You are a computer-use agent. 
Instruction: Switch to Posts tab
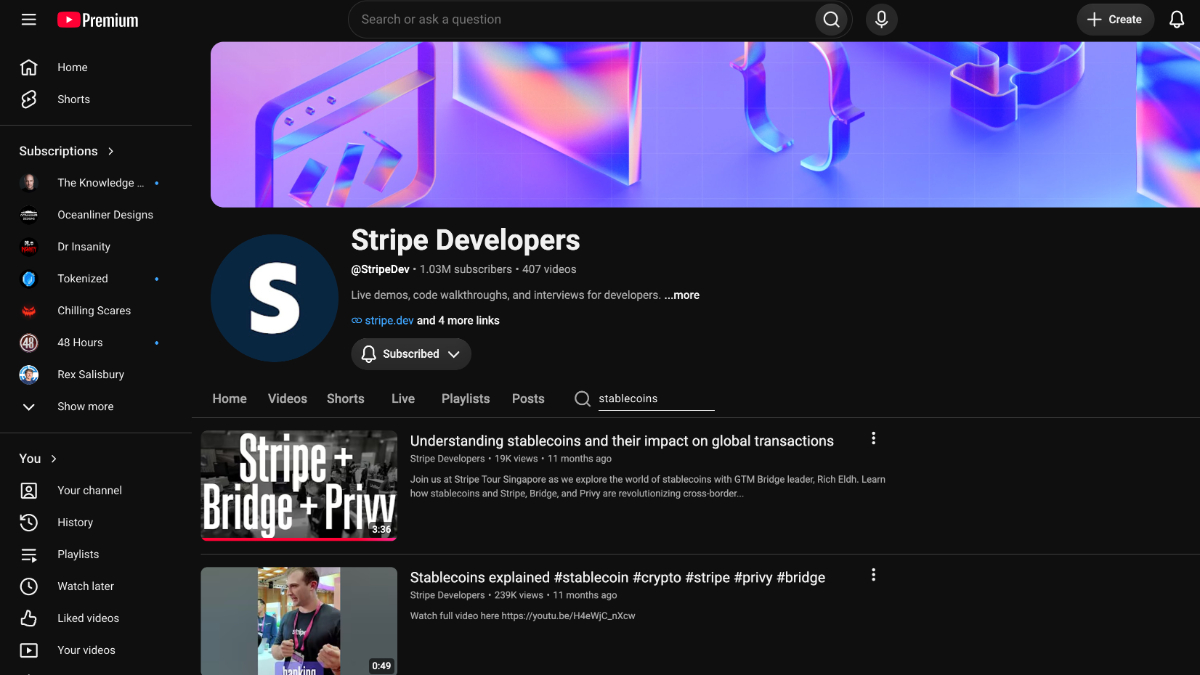528,398
